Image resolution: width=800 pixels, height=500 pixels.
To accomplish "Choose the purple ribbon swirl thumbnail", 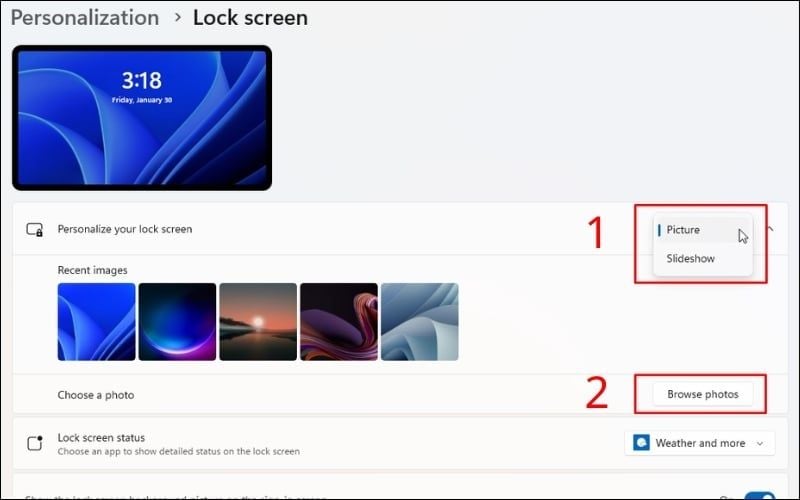I will pos(339,322).
